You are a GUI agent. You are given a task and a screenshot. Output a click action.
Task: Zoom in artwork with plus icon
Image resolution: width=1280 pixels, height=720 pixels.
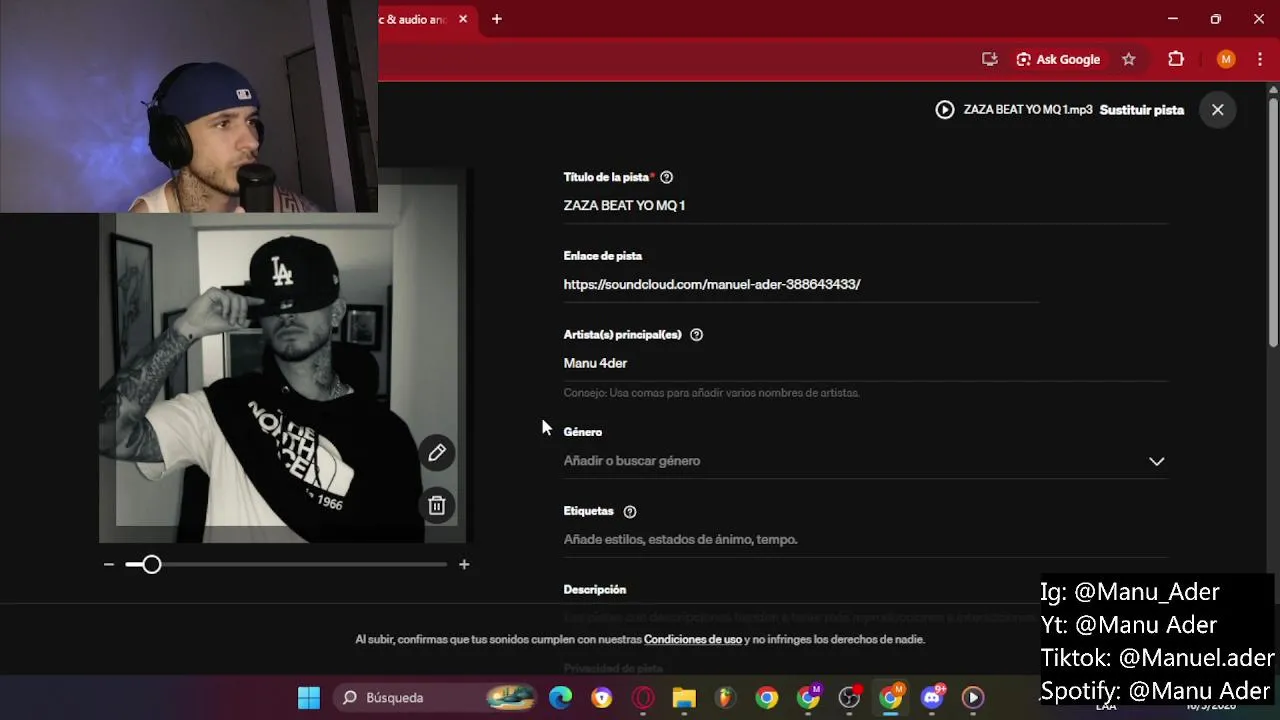pos(464,565)
